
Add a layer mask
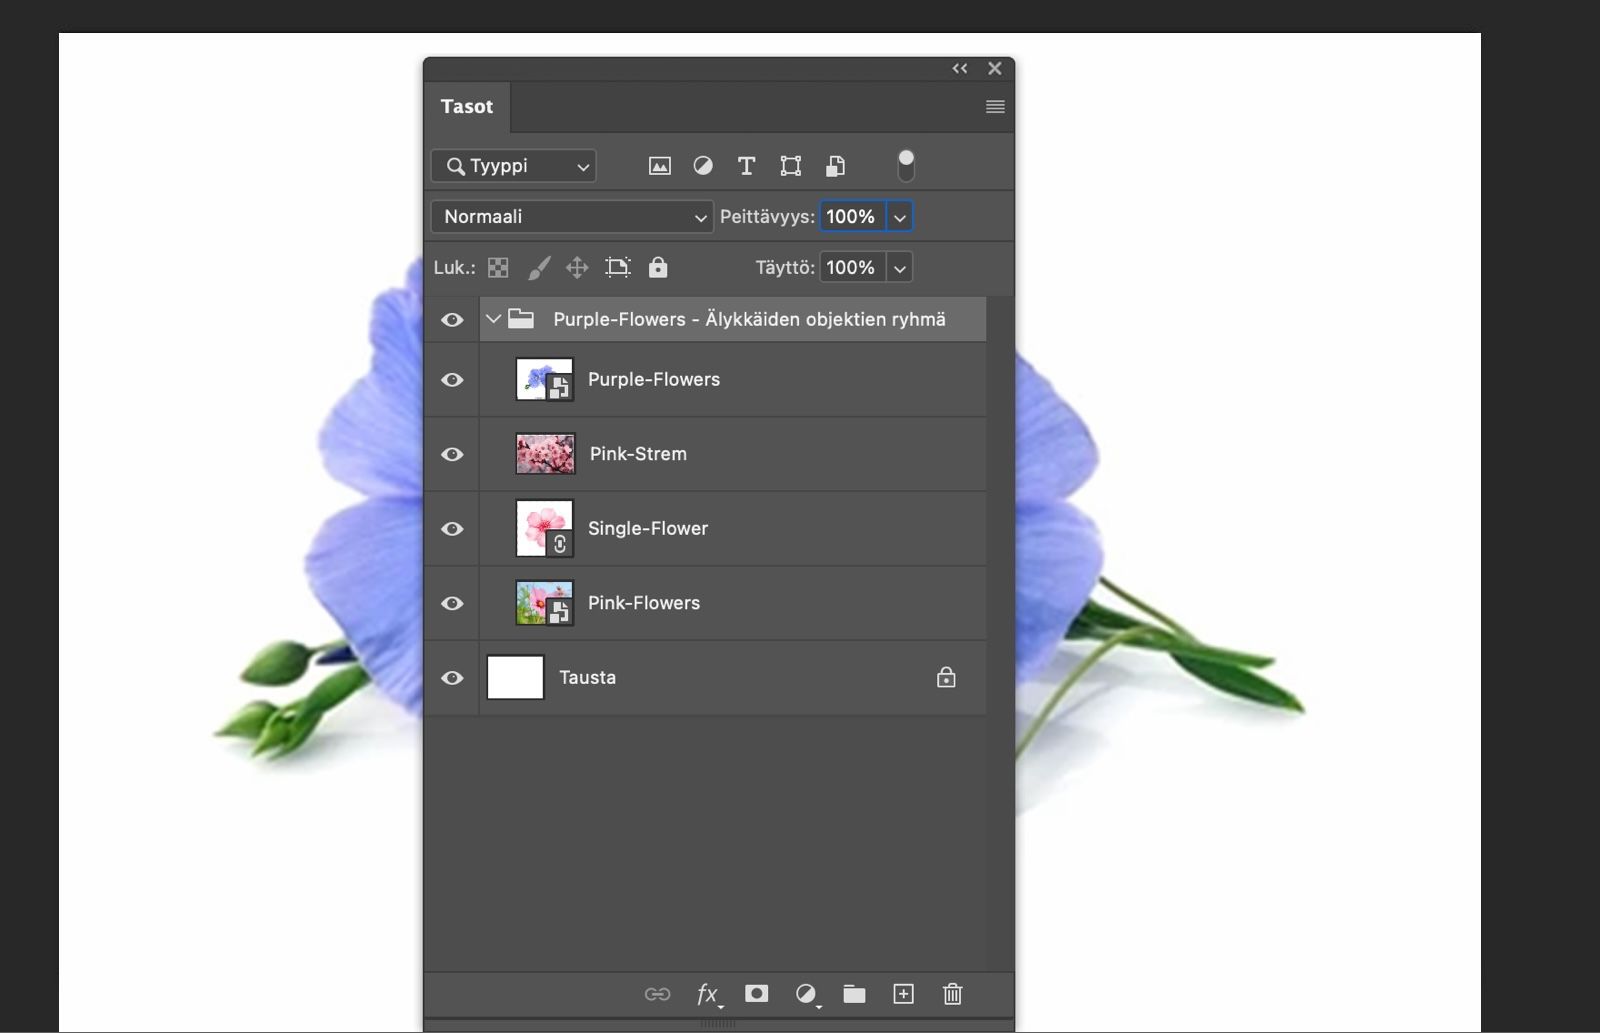point(757,994)
